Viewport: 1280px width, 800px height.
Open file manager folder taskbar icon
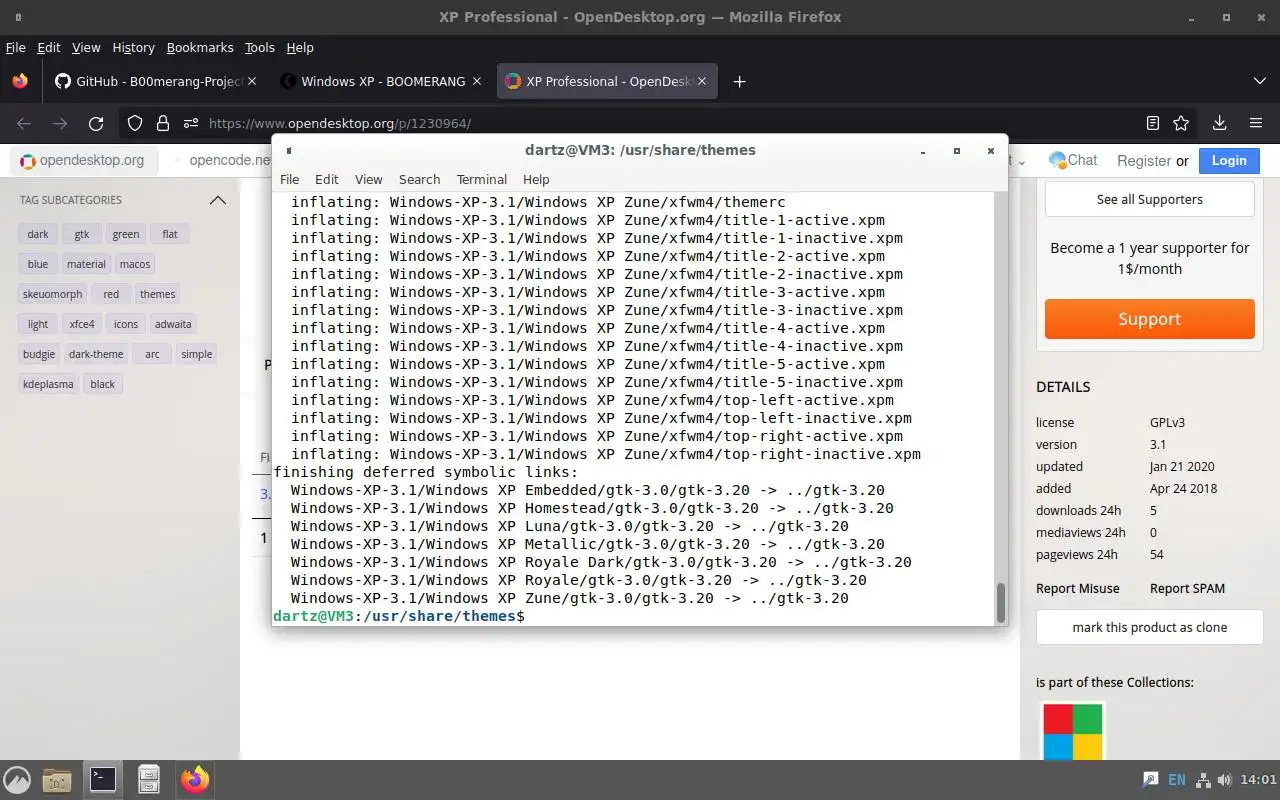(57, 779)
